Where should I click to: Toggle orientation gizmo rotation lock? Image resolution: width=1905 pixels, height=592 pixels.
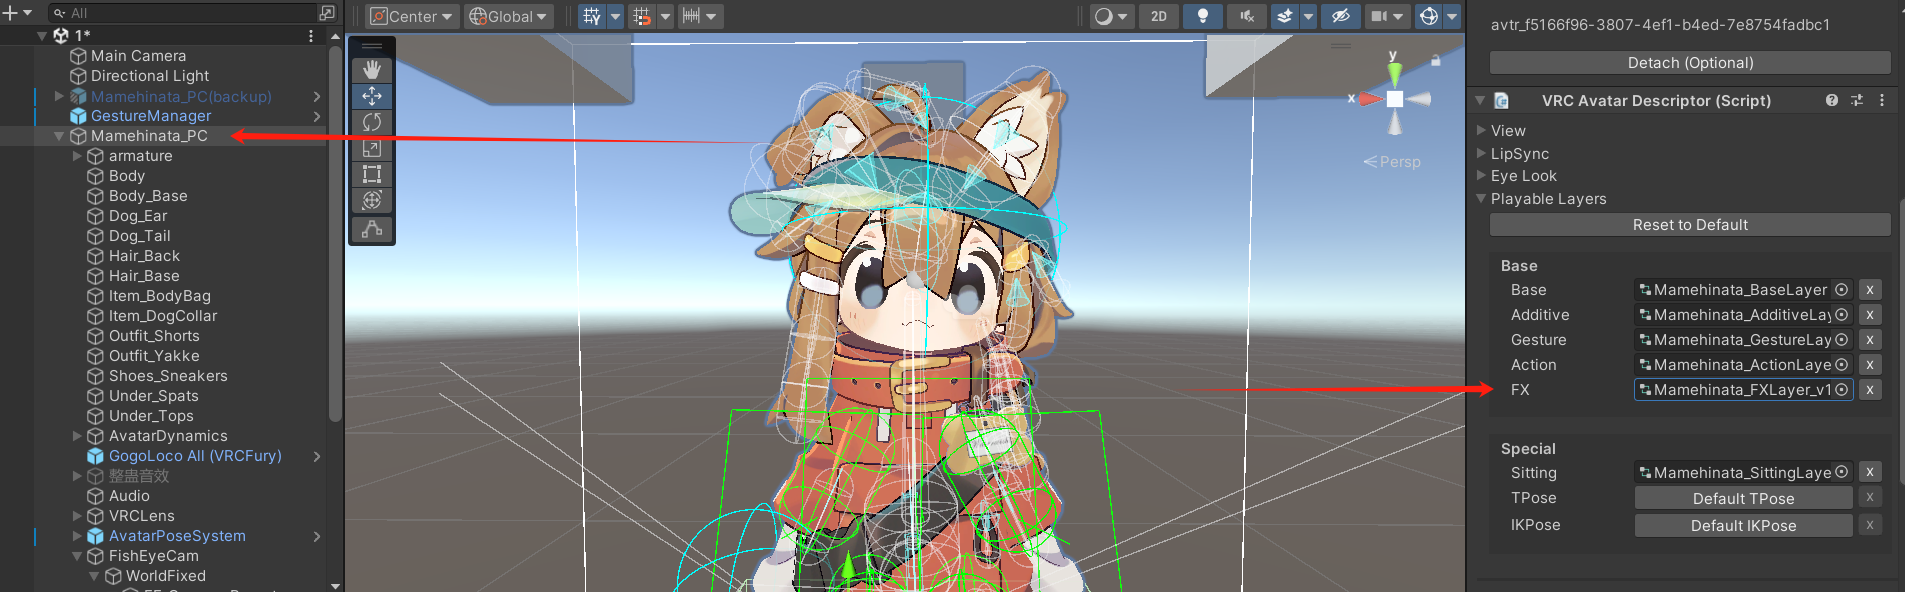tap(1436, 61)
